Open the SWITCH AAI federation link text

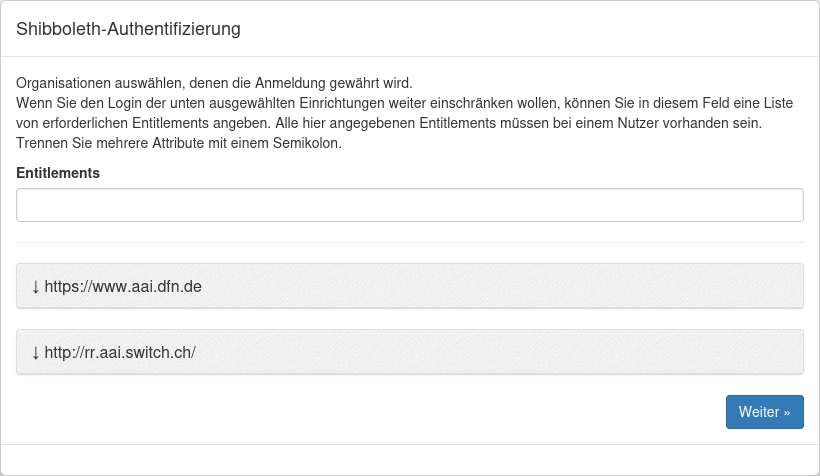pos(120,353)
